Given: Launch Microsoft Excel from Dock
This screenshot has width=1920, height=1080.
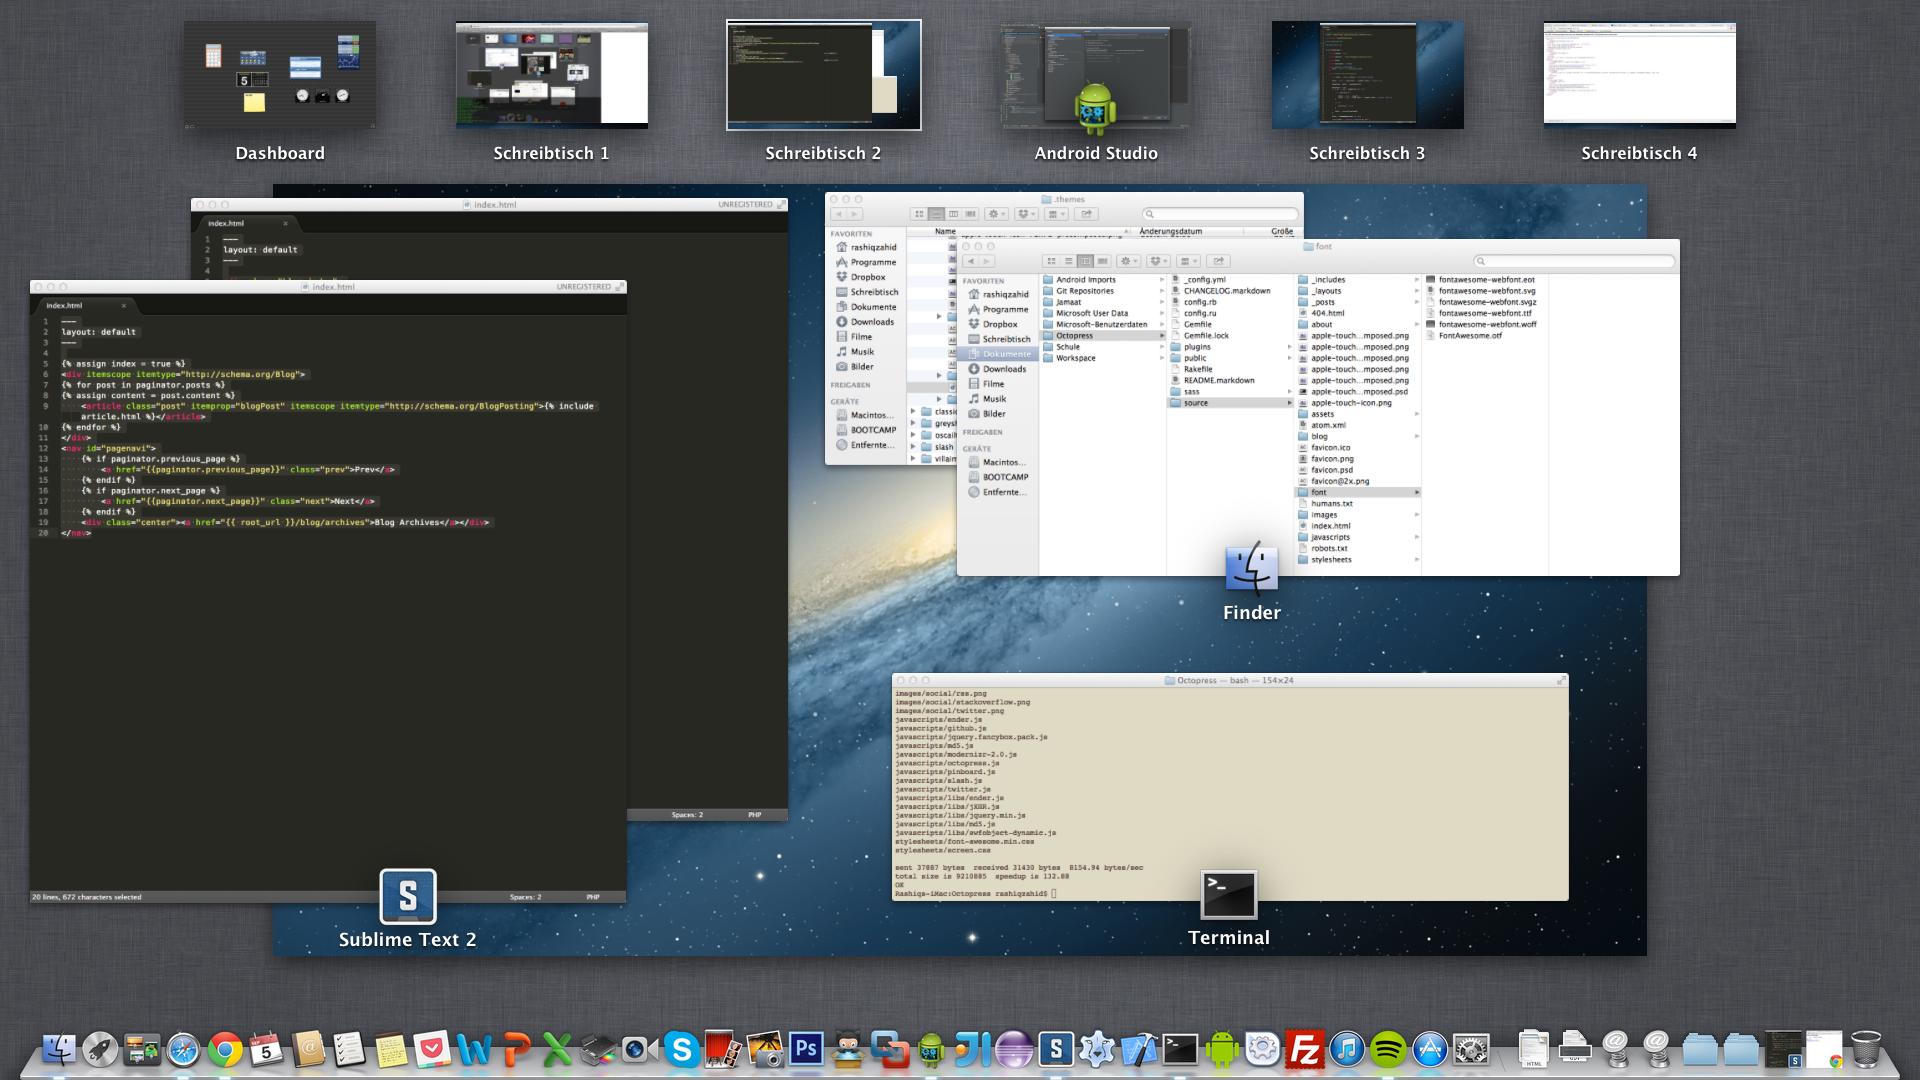Looking at the screenshot, I should tap(557, 1049).
